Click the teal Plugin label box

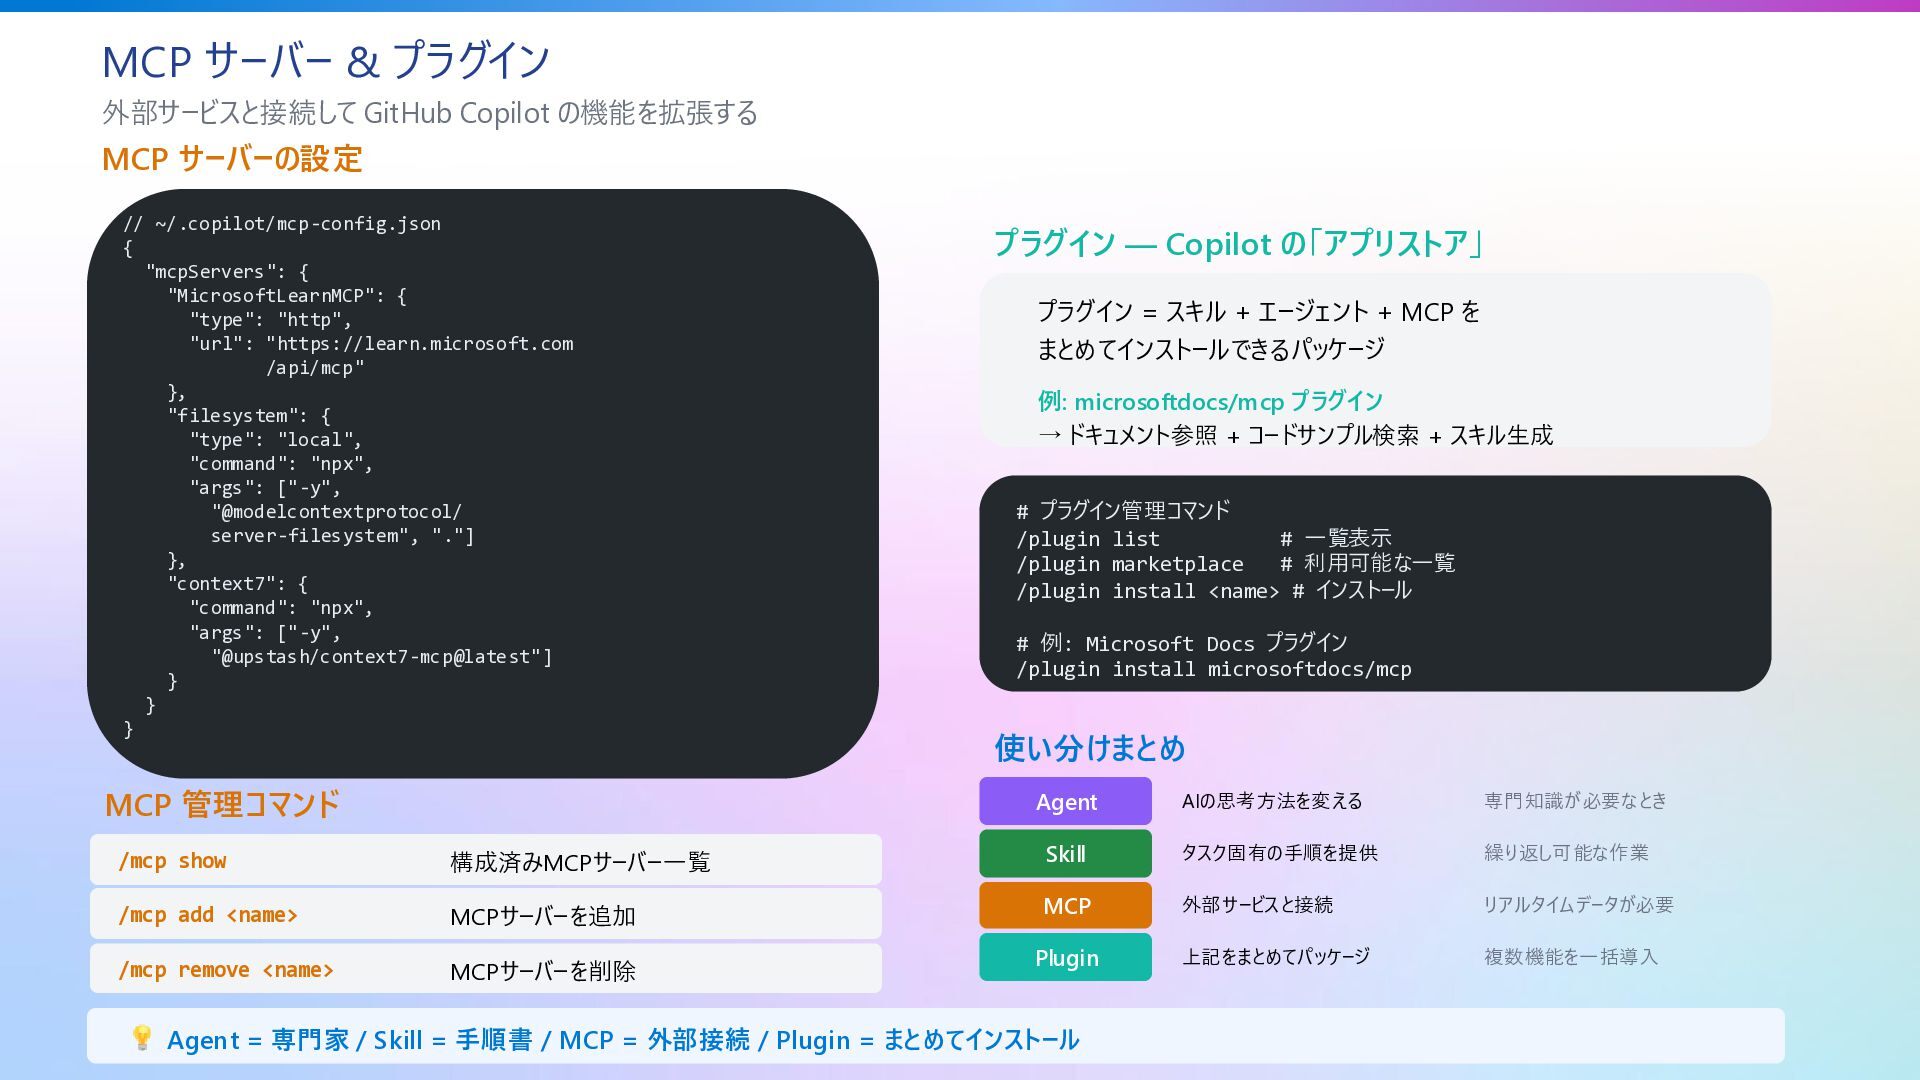[x=1065, y=958]
